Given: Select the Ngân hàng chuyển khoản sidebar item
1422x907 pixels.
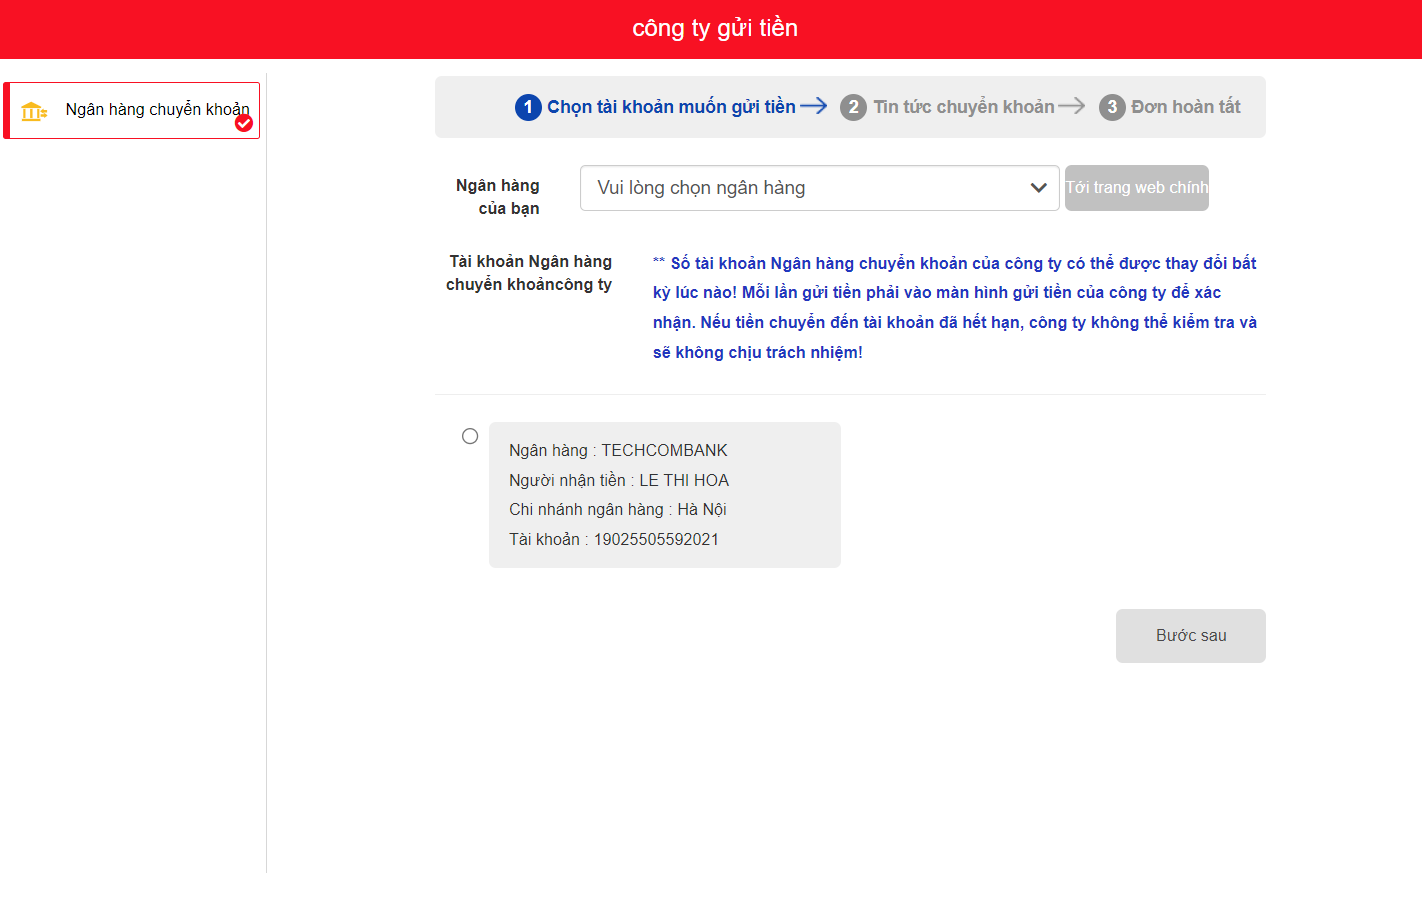Looking at the screenshot, I should (x=132, y=110).
